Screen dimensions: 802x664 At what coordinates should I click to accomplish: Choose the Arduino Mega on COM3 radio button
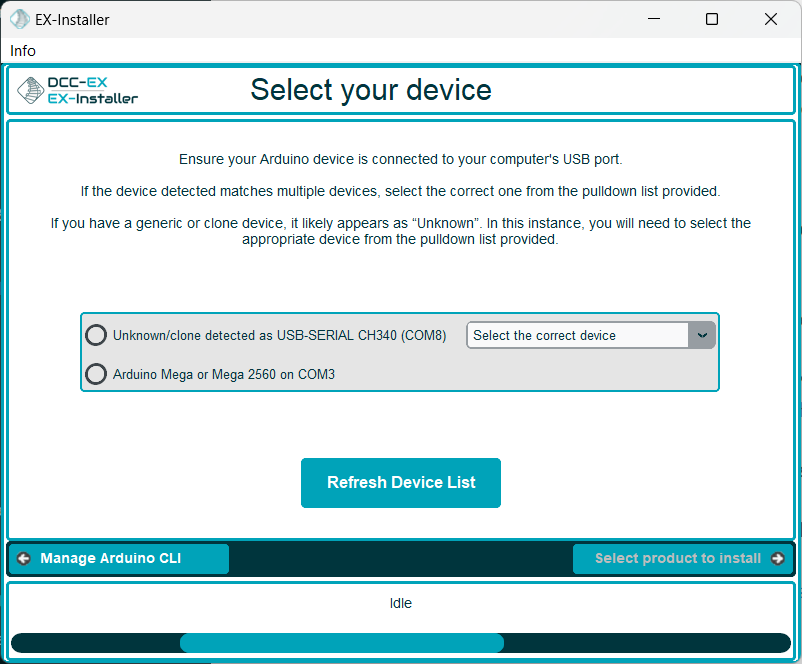coord(96,374)
